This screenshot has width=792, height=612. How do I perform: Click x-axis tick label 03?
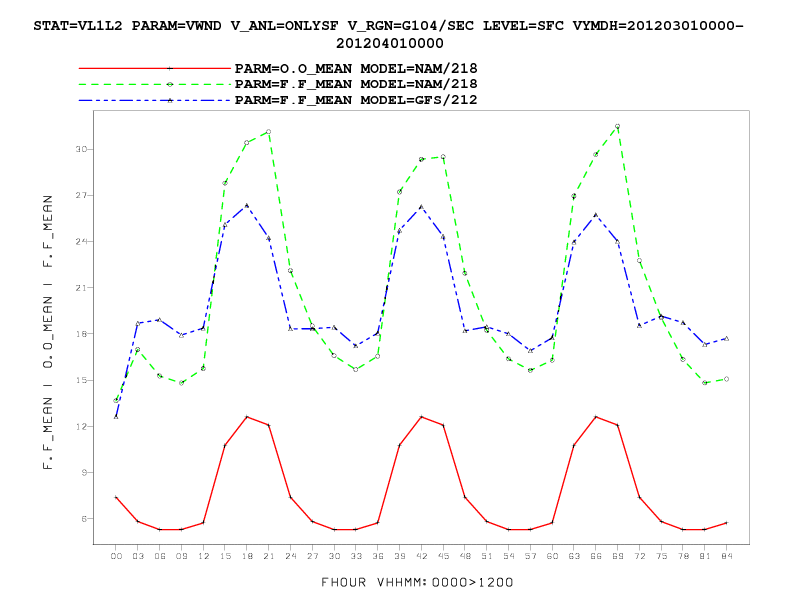[x=138, y=556]
